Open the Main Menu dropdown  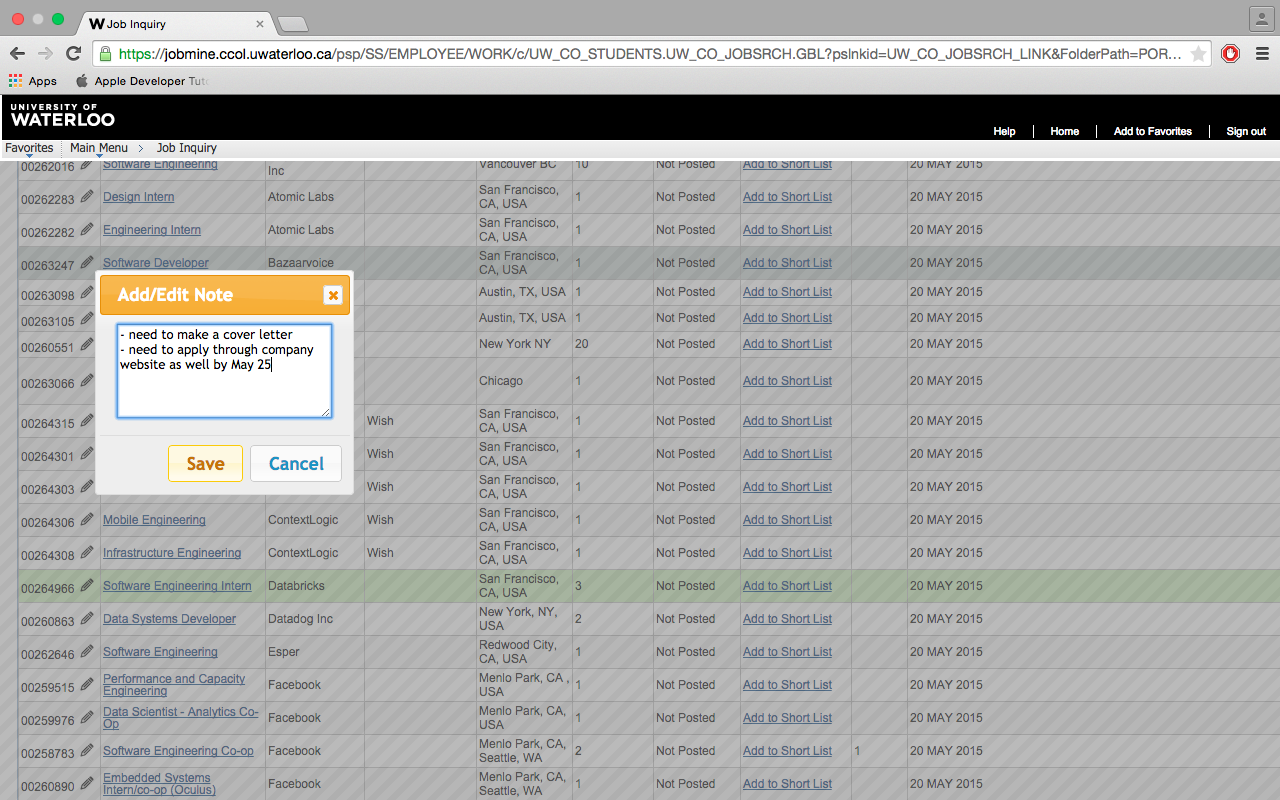[x=99, y=148]
